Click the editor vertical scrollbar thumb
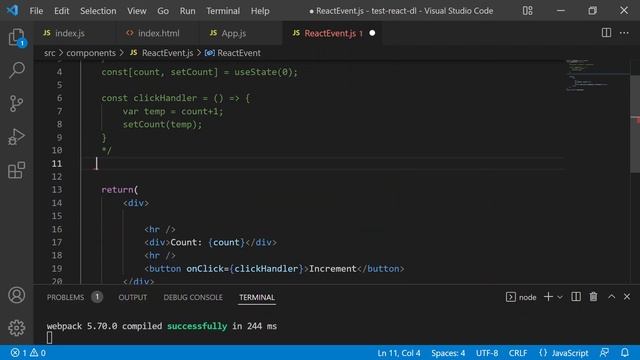640x360 pixels. [635, 124]
